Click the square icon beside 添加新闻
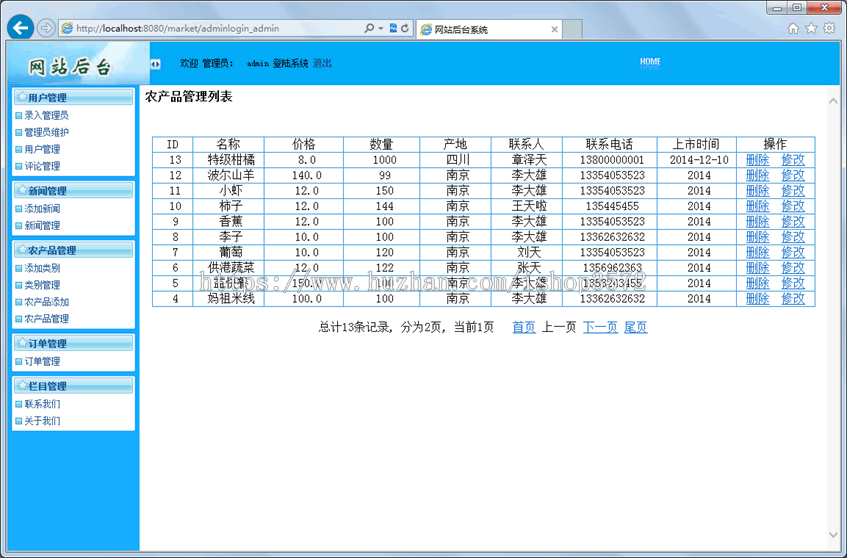The image size is (847, 558). (19, 209)
